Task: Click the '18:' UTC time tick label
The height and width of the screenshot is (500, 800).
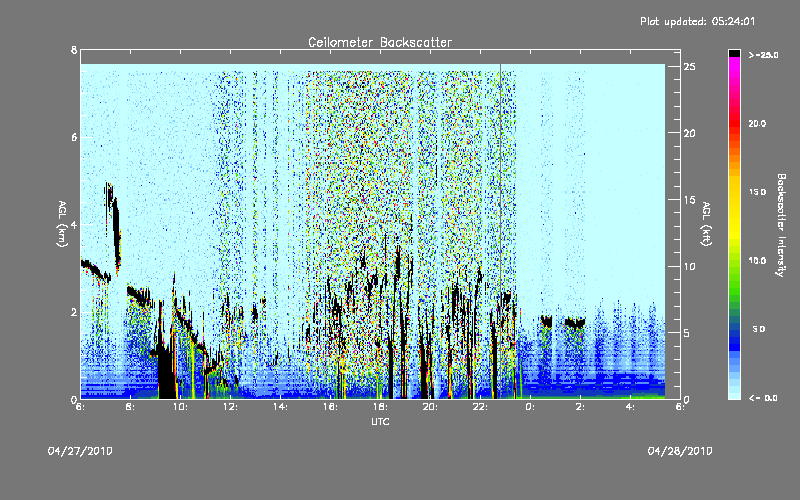Action: coord(380,407)
